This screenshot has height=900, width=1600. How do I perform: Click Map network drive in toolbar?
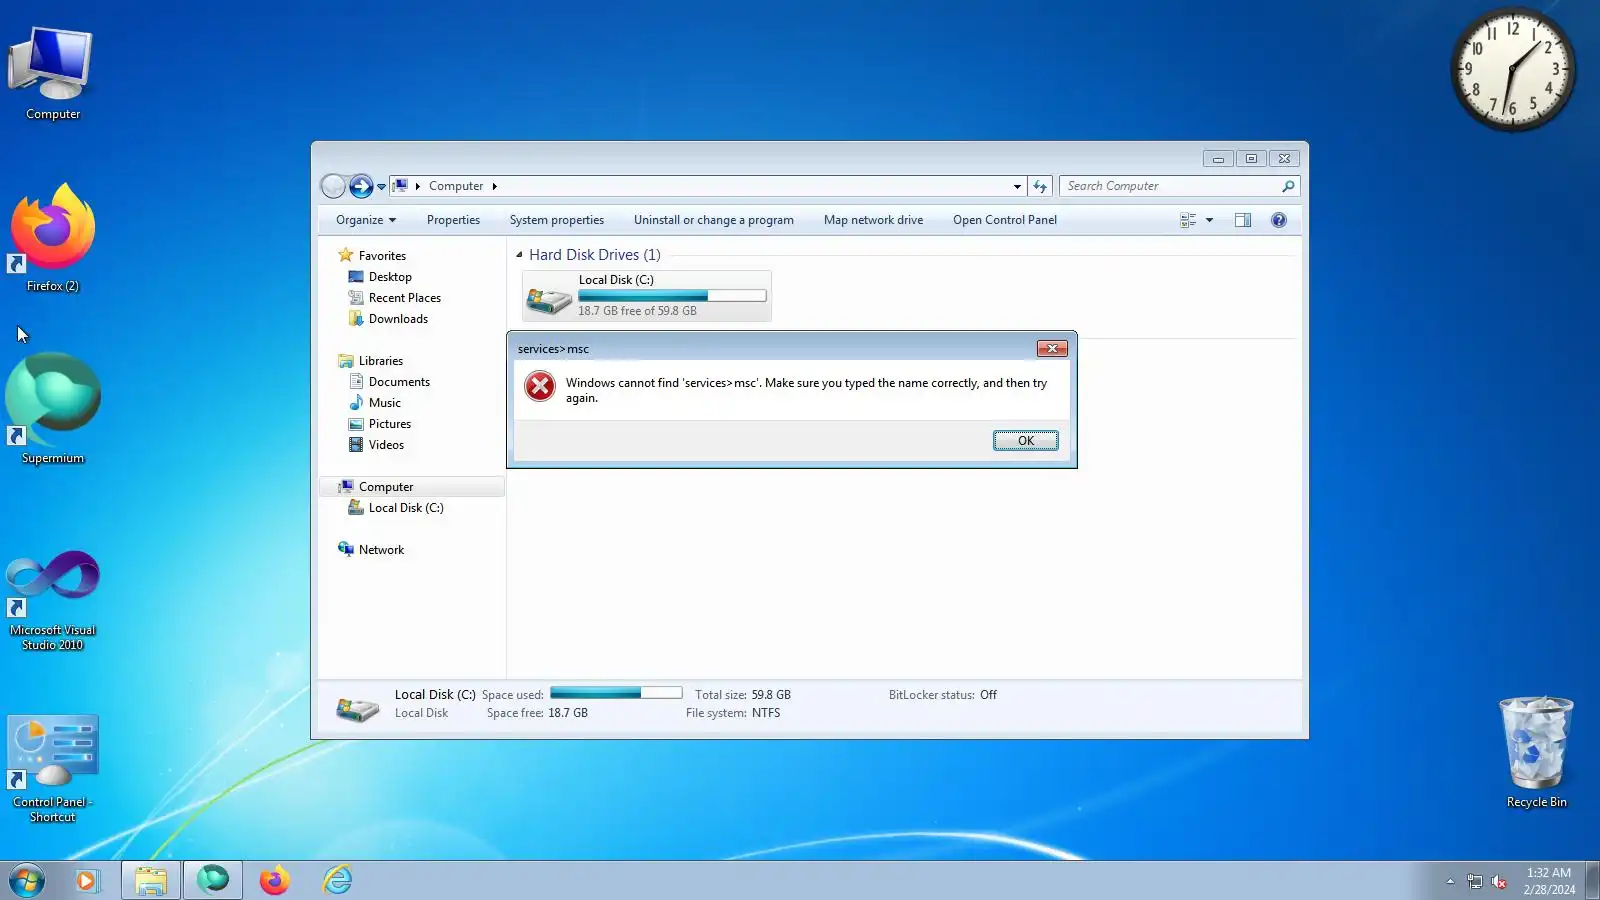tap(873, 220)
